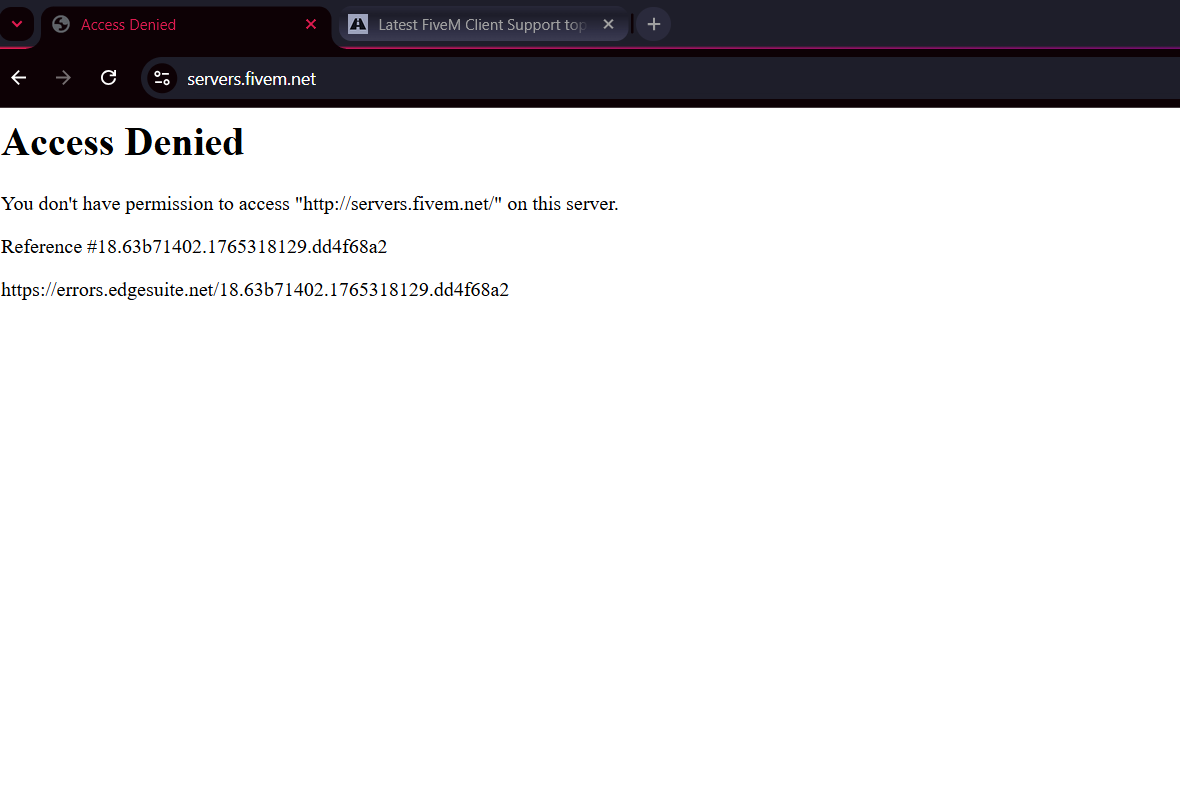Click the browser back arrow
This screenshot has height=794, width=1180.
(x=18, y=77)
